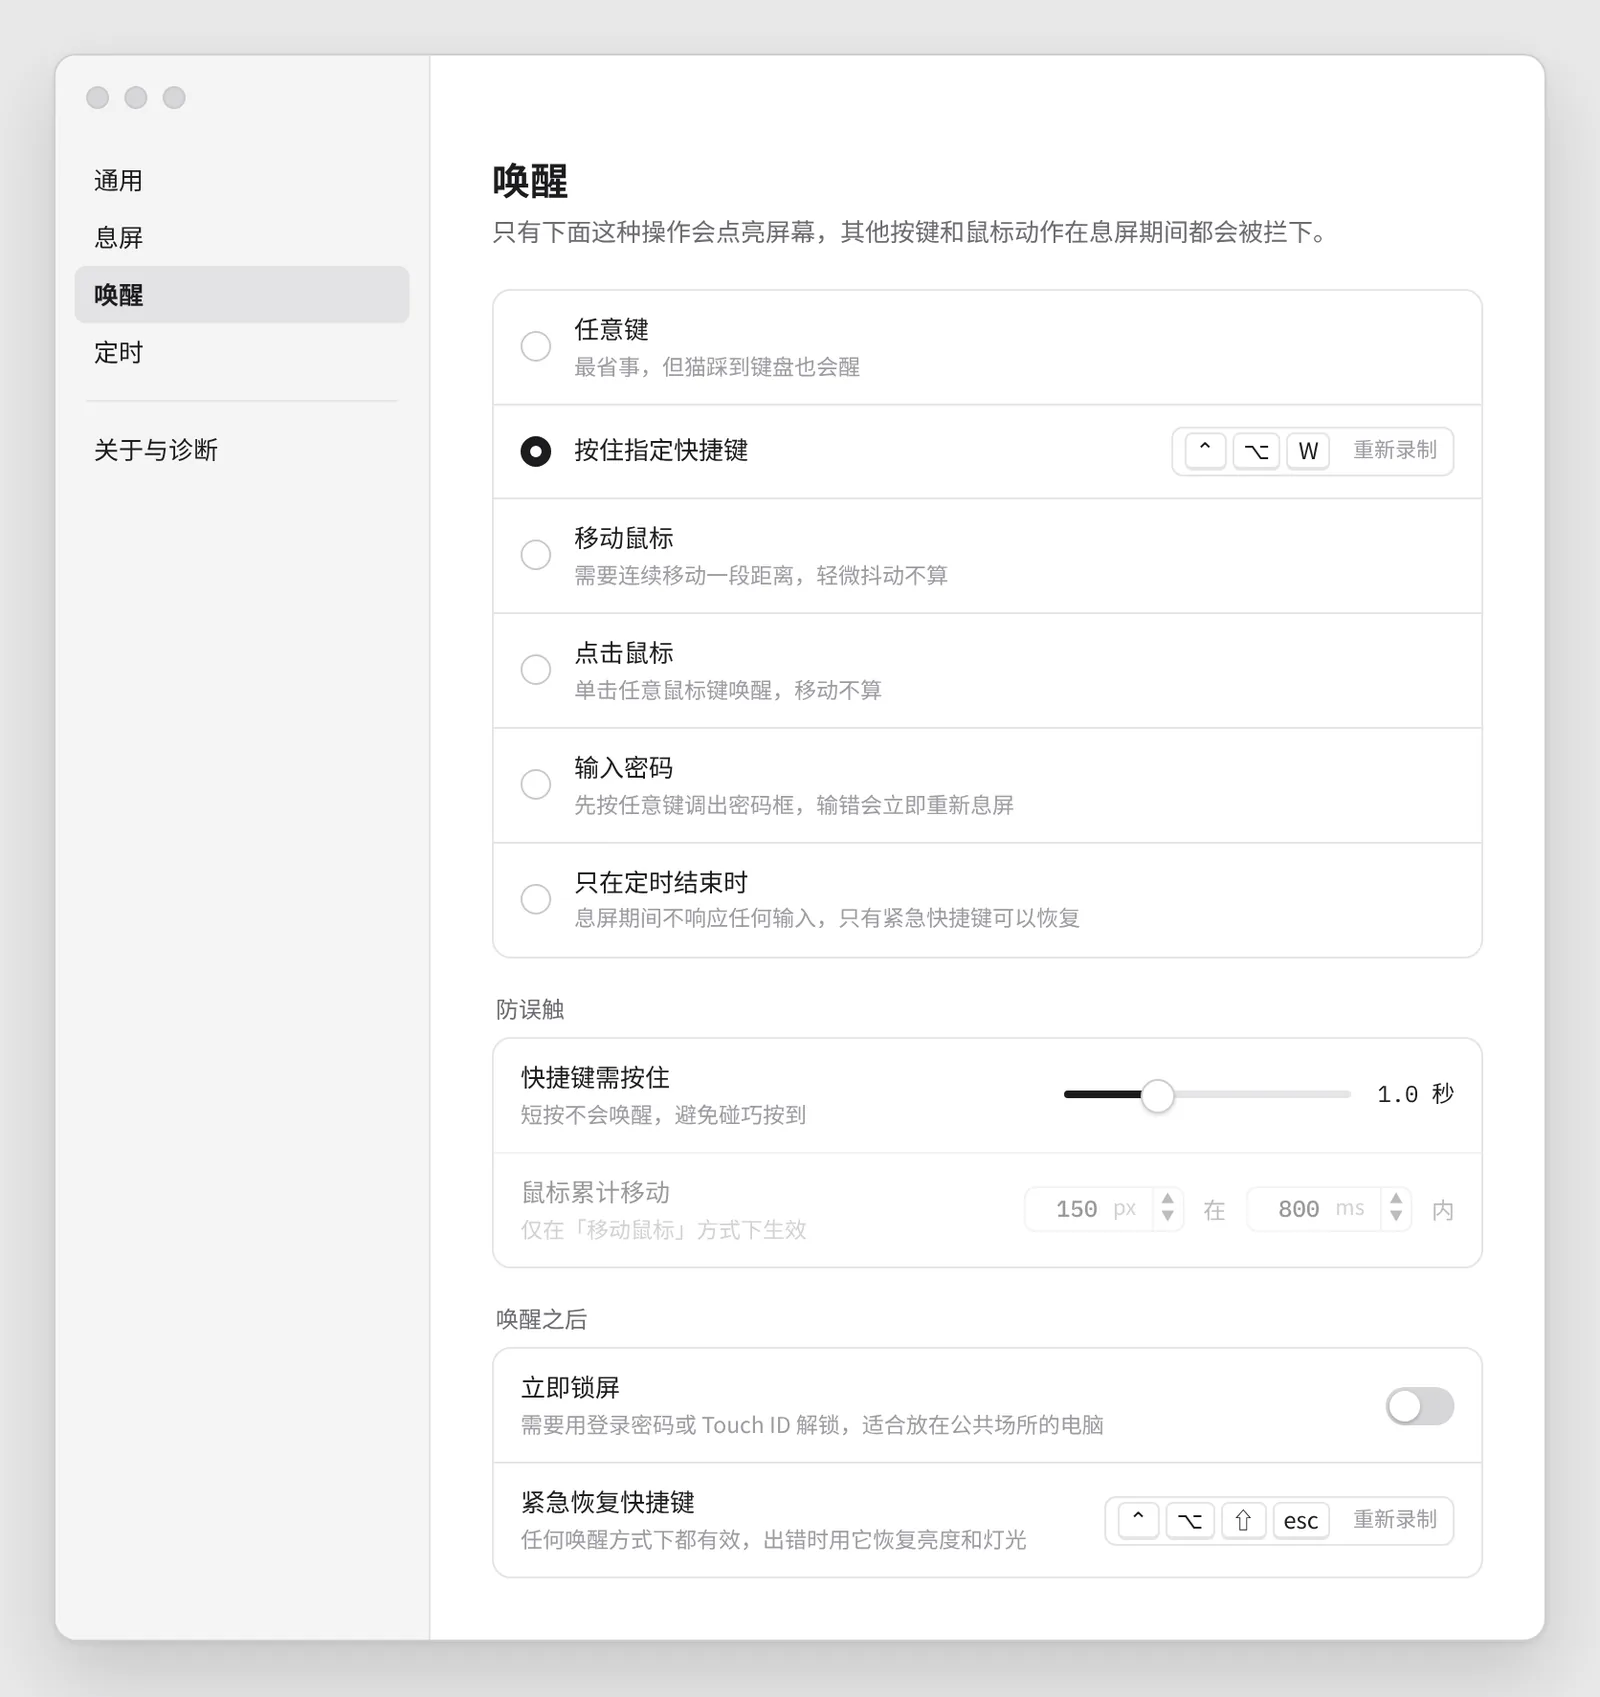The width and height of the screenshot is (1600, 1697).
Task: Toggle the 立即锁屏 switch
Action: [x=1420, y=1406]
